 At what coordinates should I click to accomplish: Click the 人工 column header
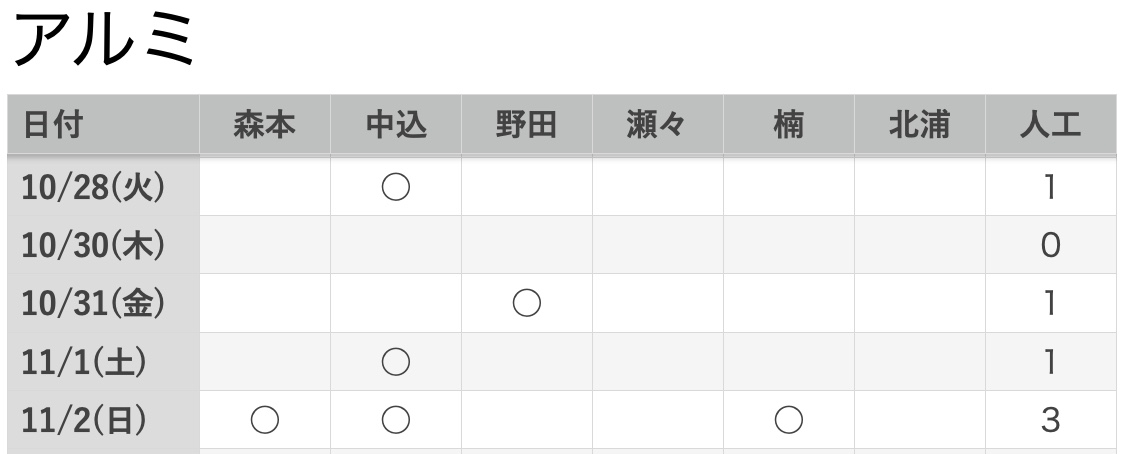pos(1050,125)
